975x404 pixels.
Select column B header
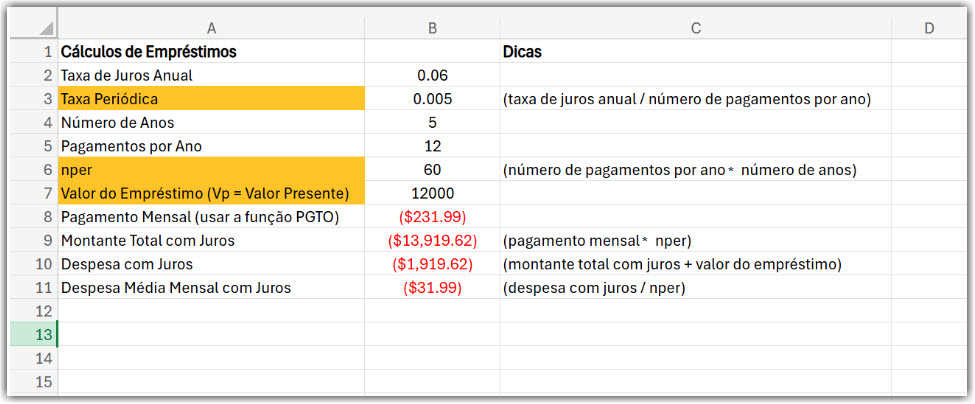432,27
